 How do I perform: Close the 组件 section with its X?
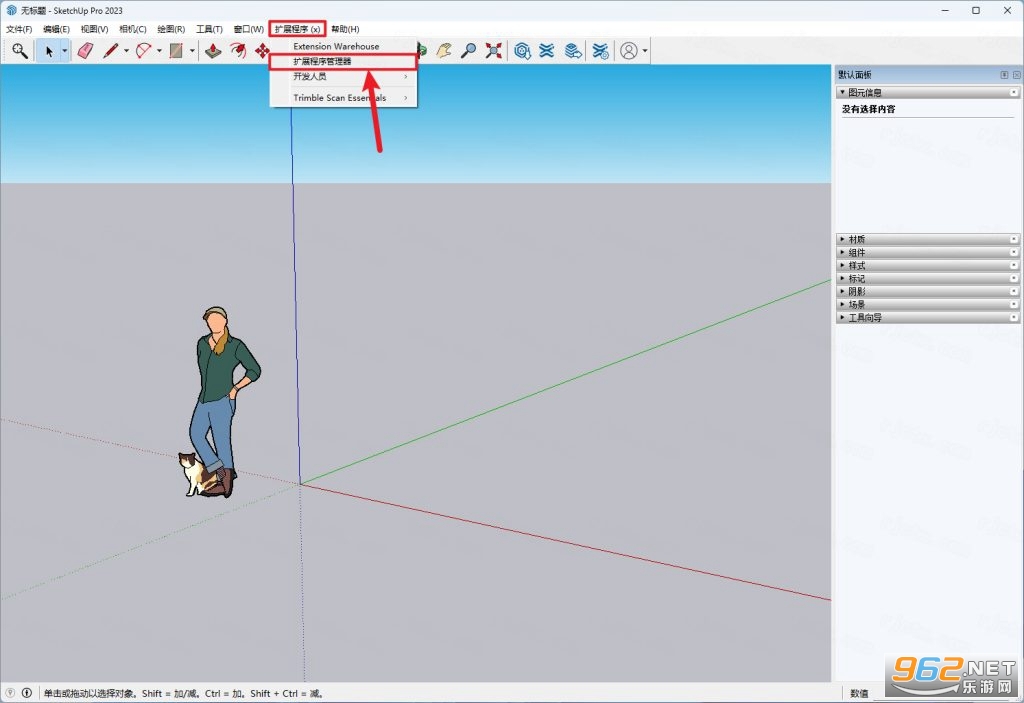click(x=1014, y=252)
